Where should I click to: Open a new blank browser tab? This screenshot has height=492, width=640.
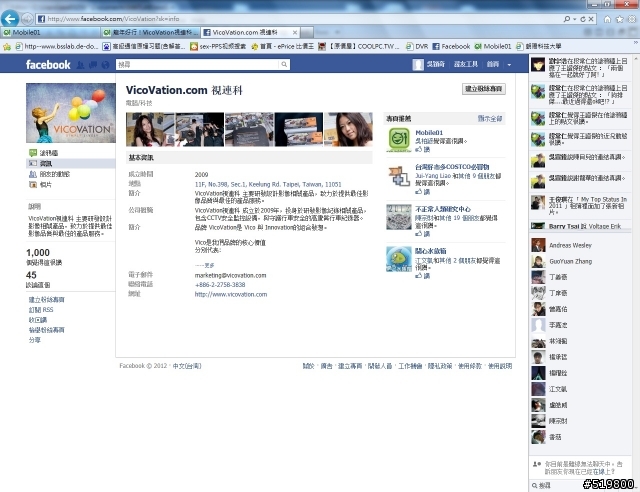coord(307,33)
